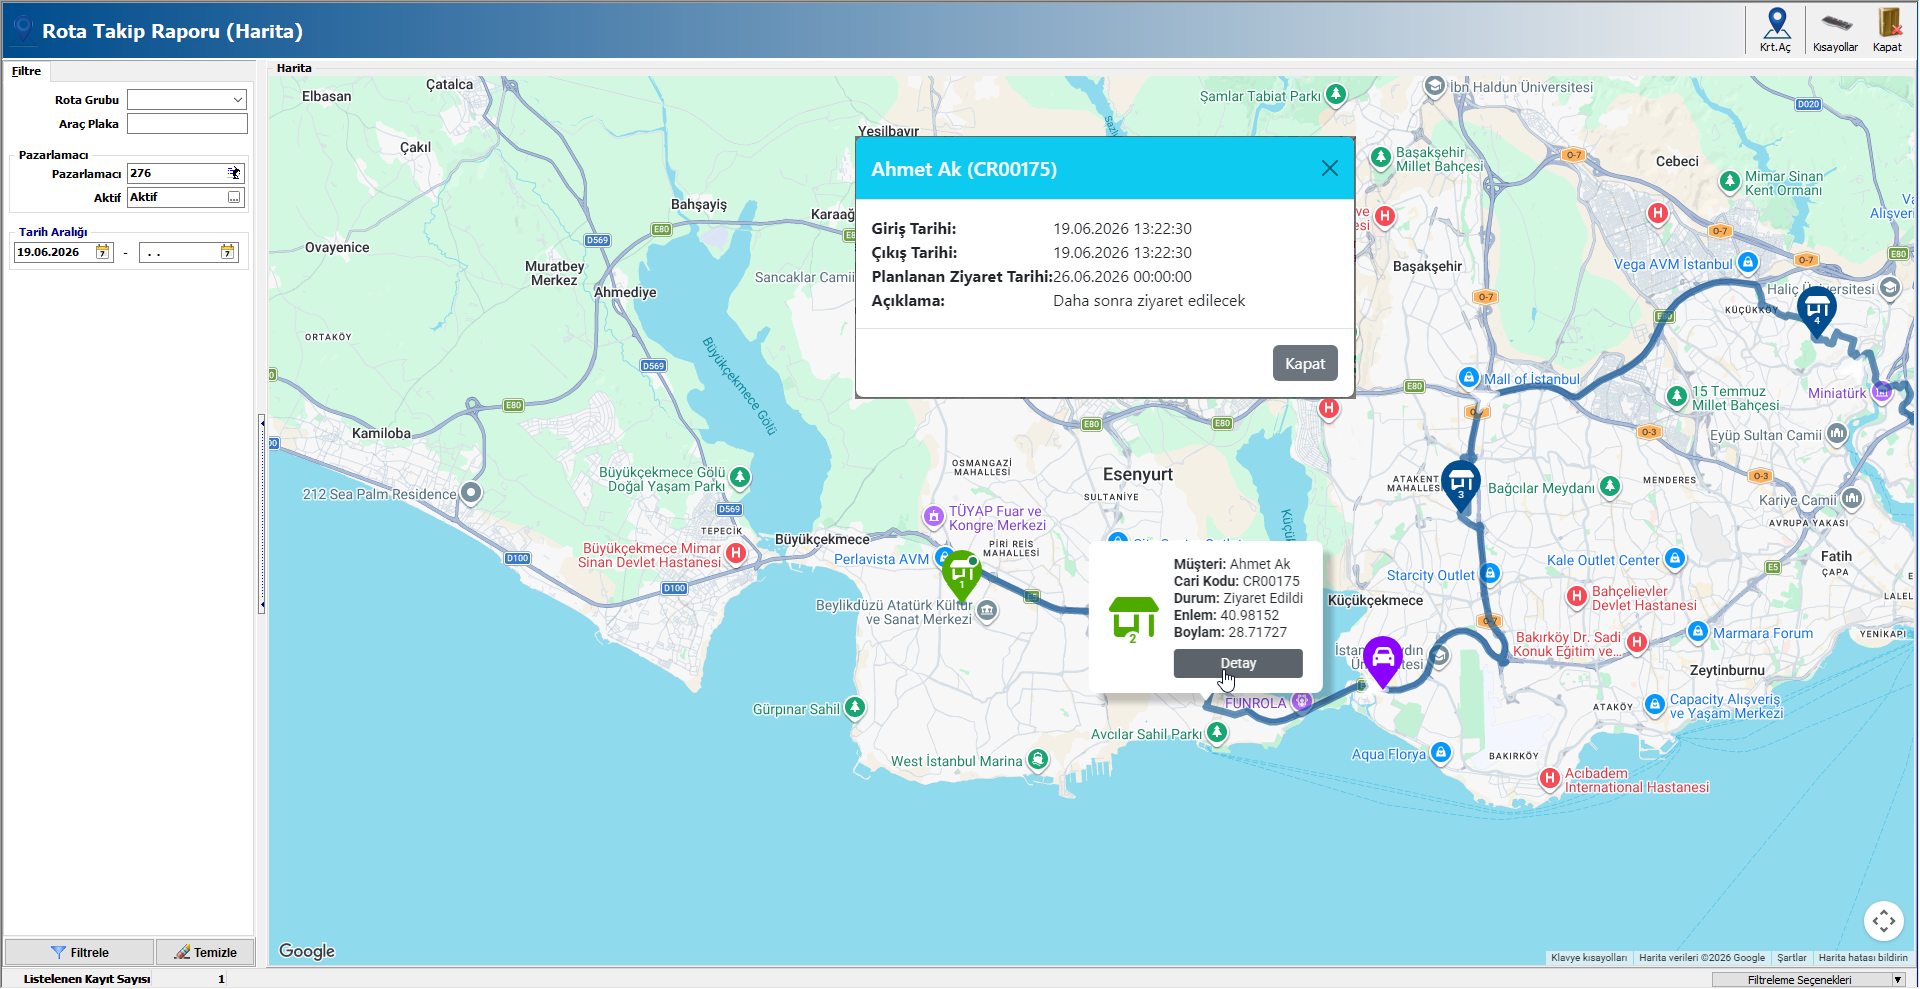Close the Ahmet Ak popup with X

click(1329, 168)
